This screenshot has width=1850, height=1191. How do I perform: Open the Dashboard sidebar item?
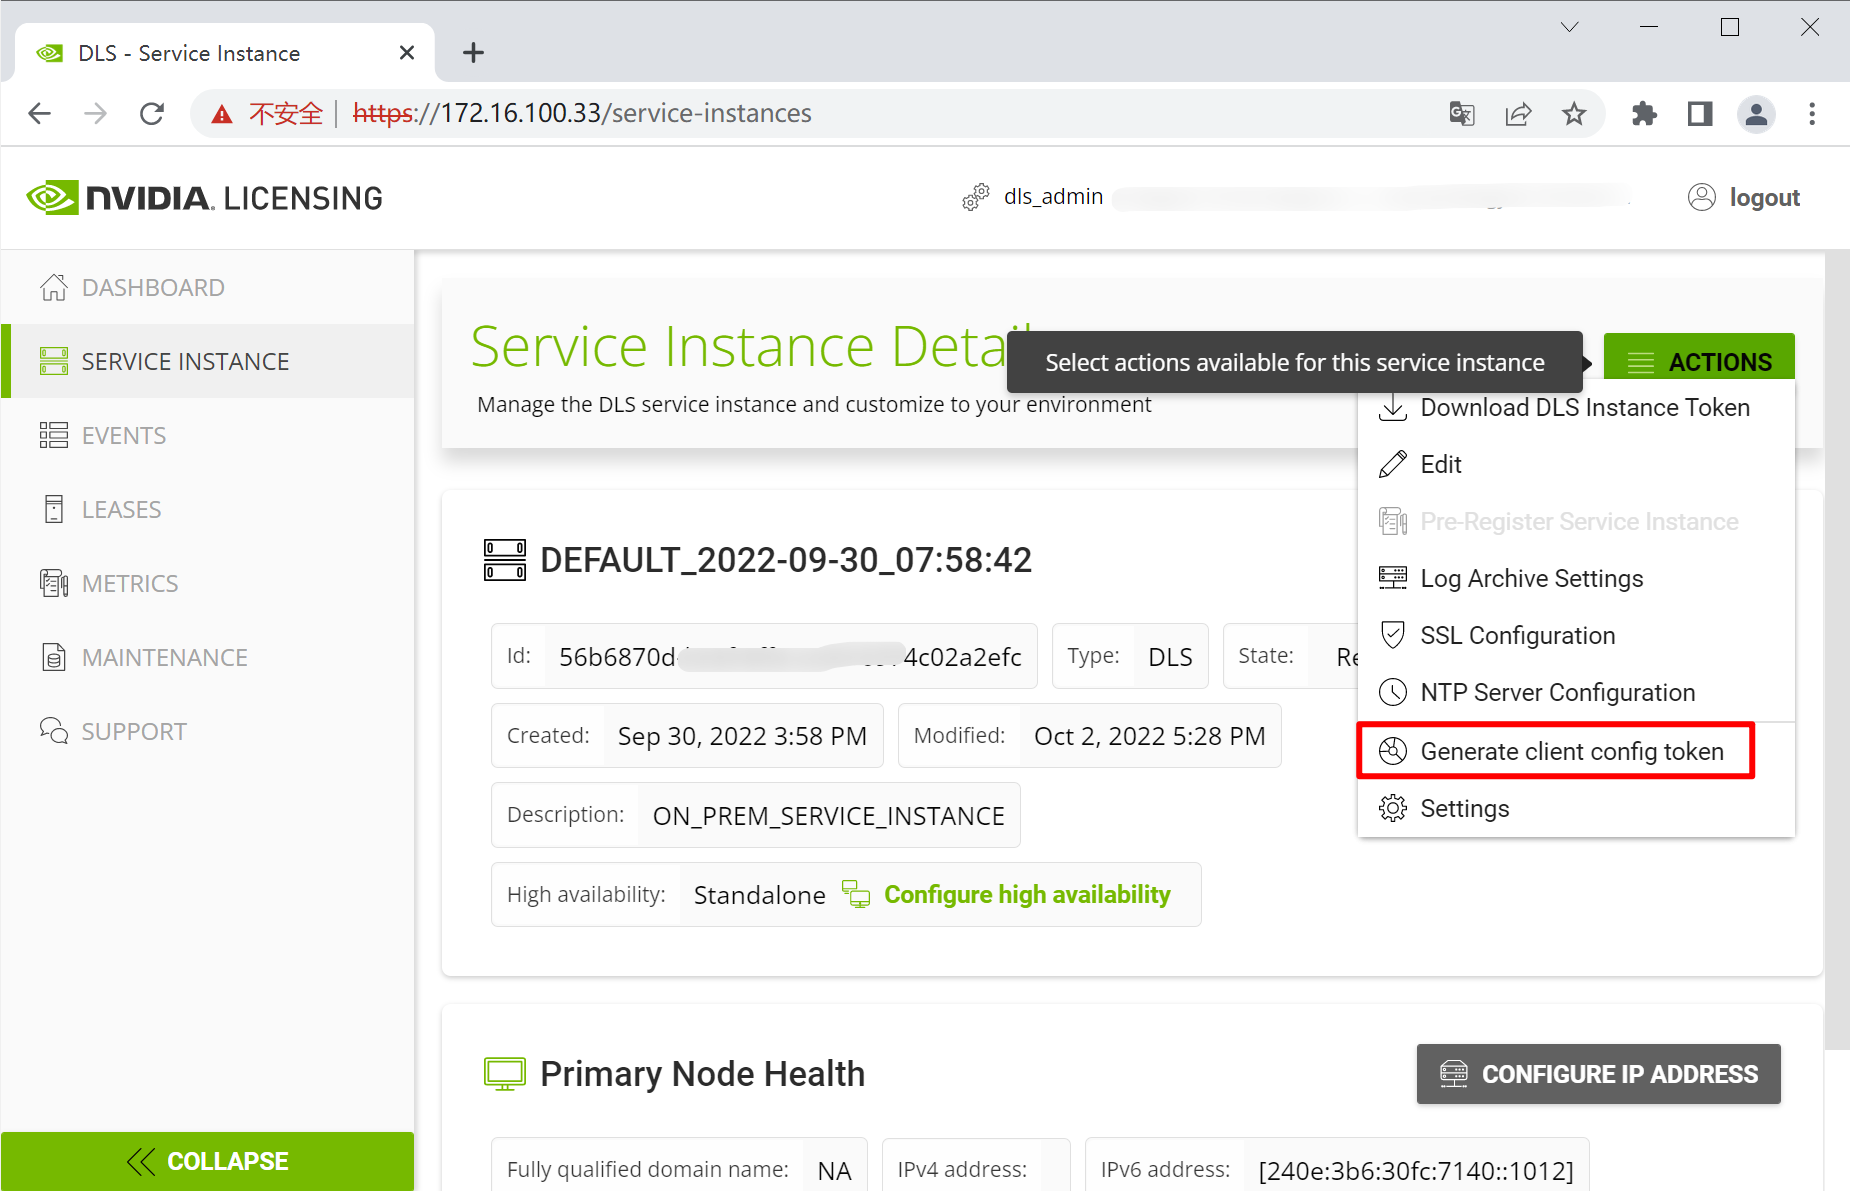click(153, 288)
